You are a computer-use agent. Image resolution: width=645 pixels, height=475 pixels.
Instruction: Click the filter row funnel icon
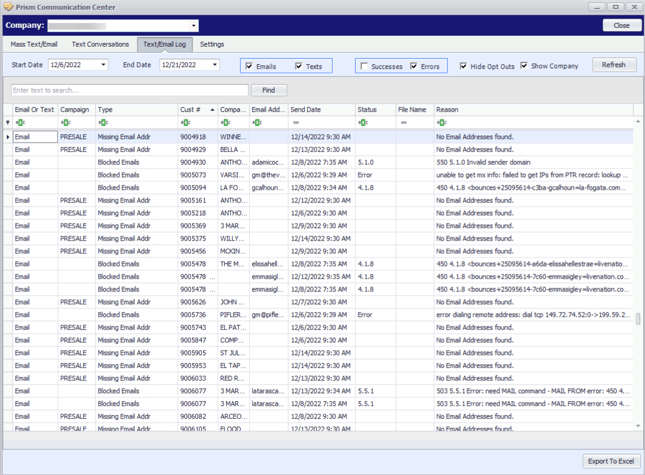pos(8,123)
